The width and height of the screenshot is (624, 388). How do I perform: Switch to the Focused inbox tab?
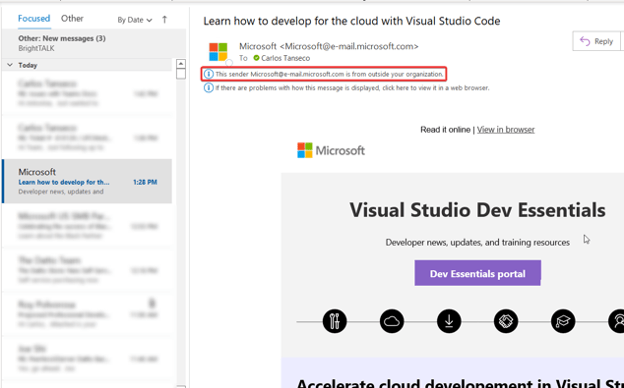click(34, 19)
